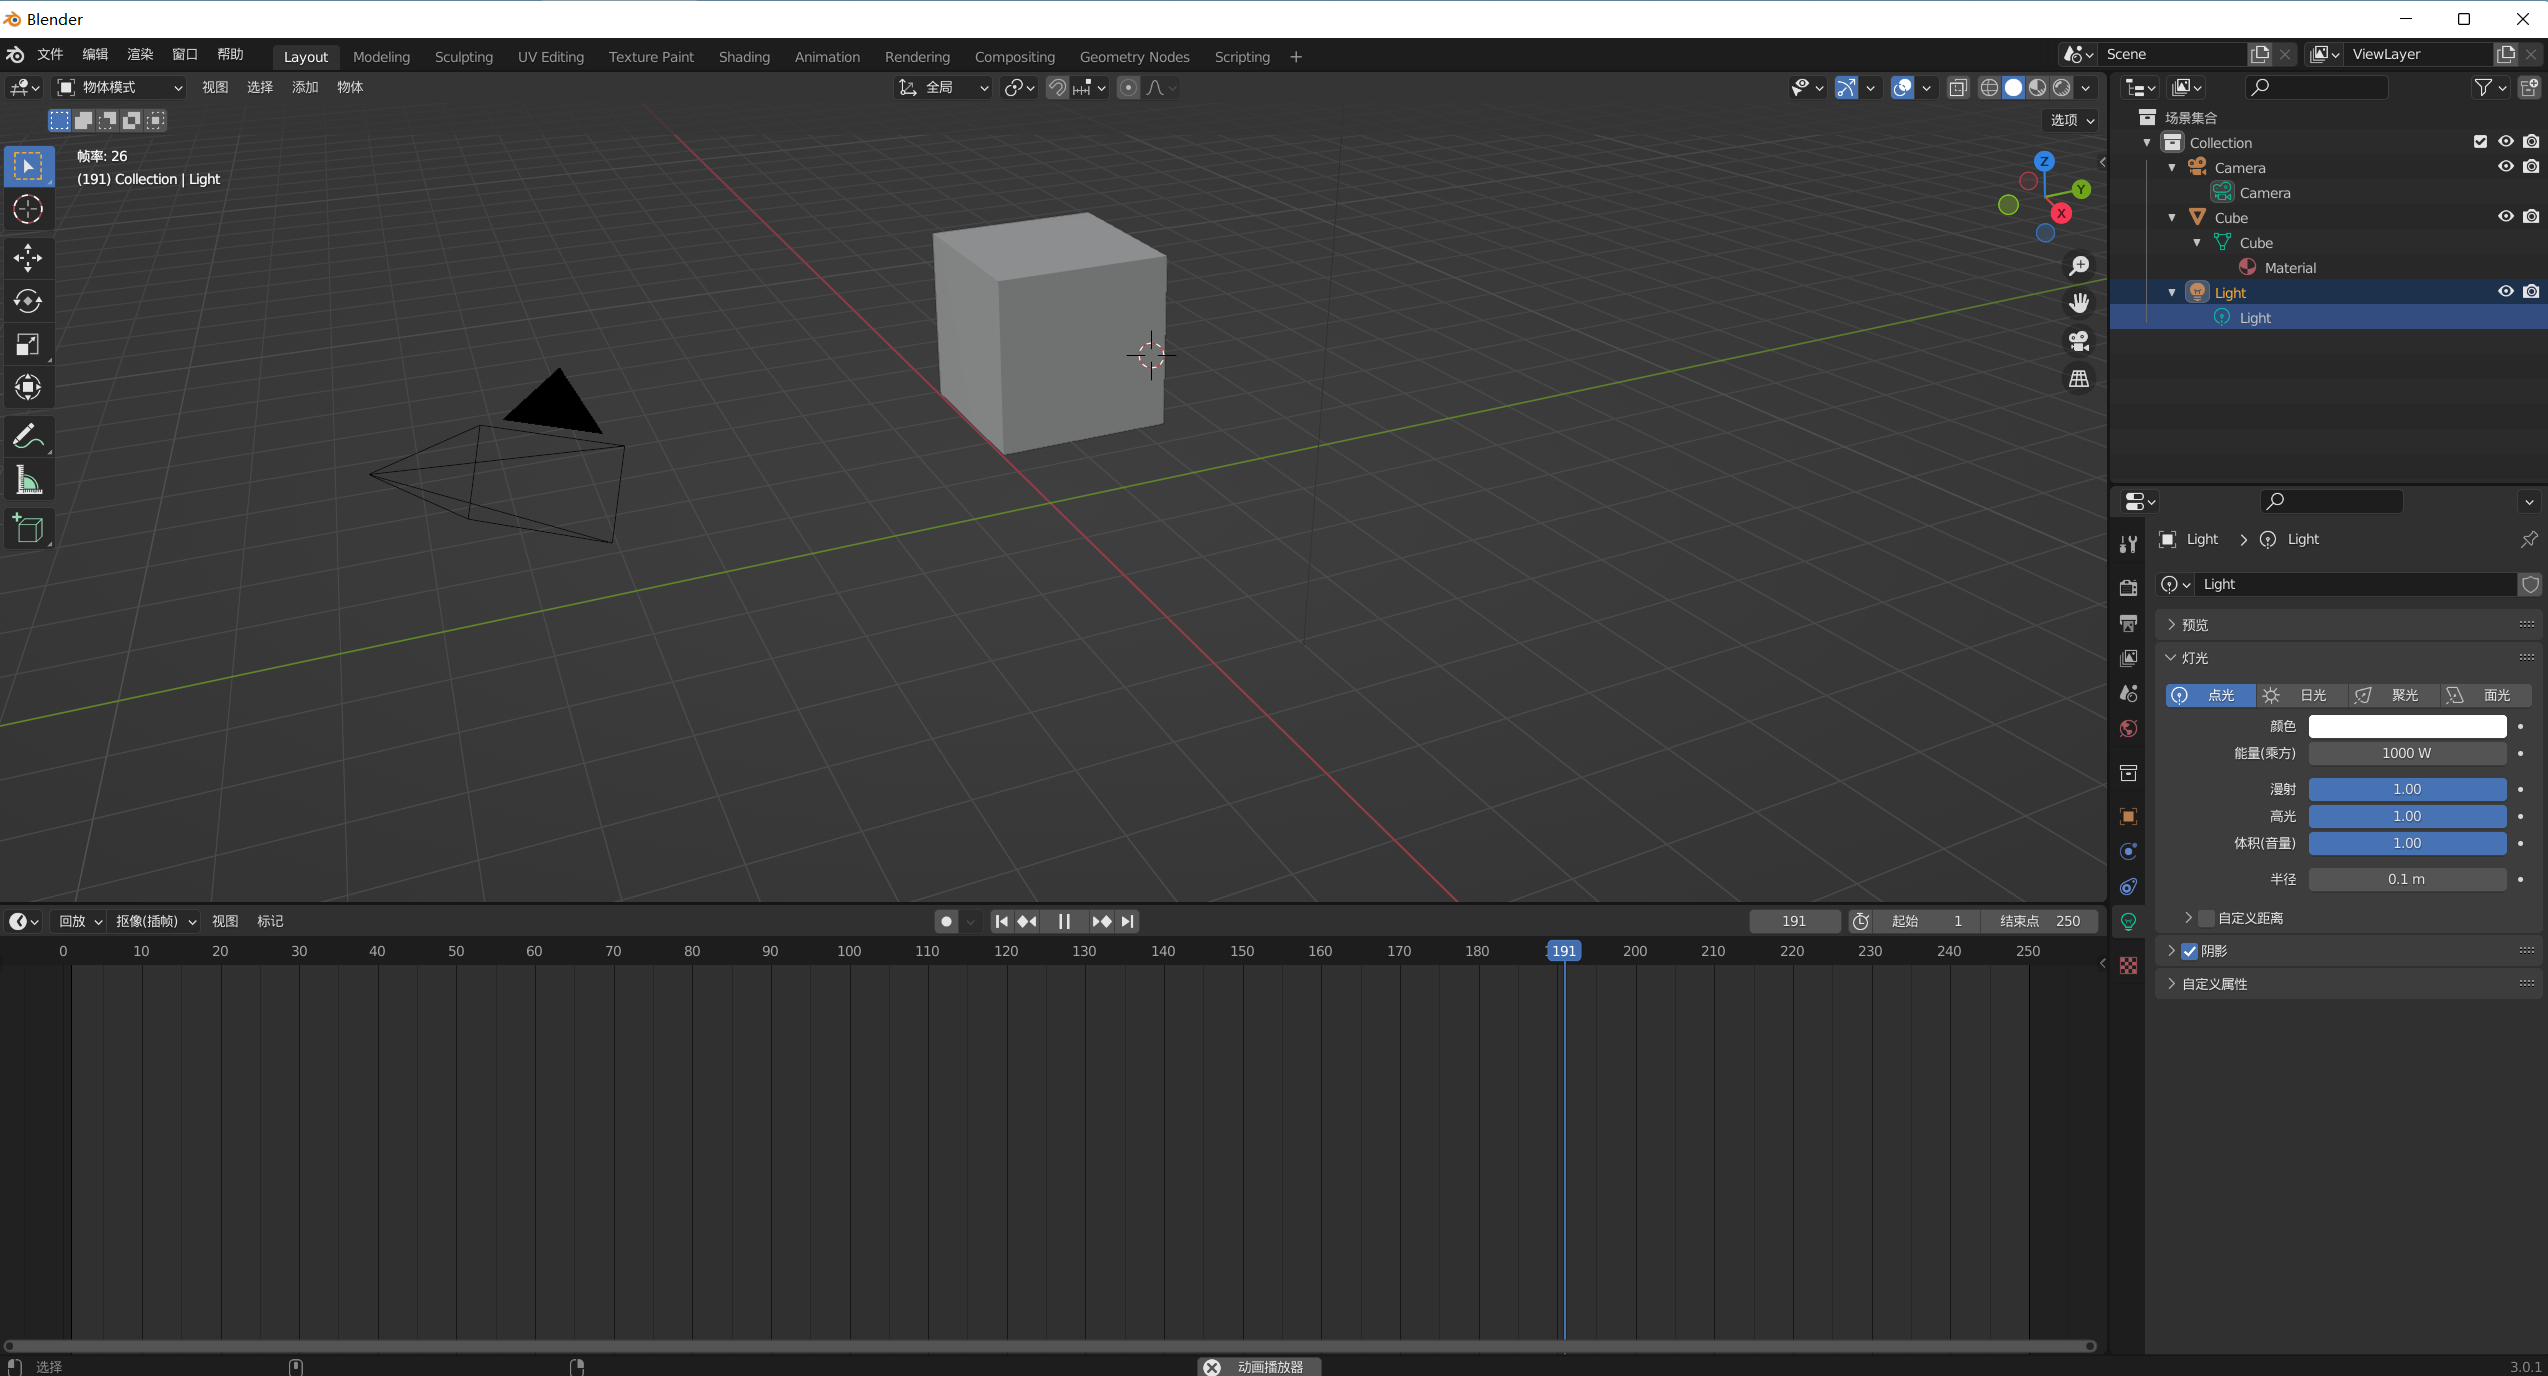Toggle snapping magnet in viewport header
This screenshot has width=2548, height=1376.
click(1057, 88)
